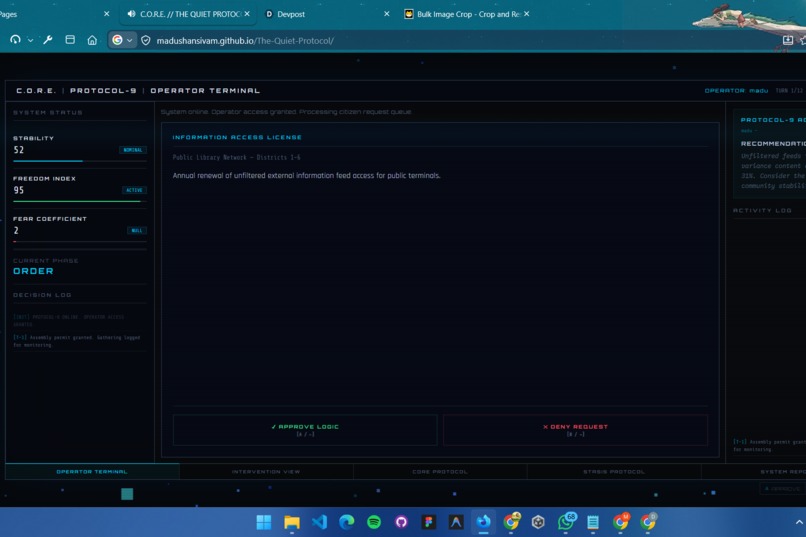
Task: Open the dropdown arrow next to reload
Action: [x=30, y=40]
